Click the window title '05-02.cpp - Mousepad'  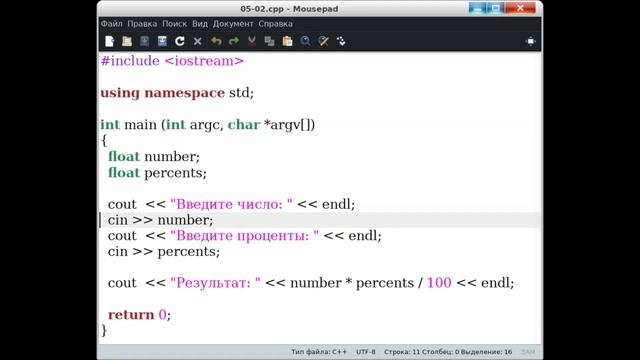click(x=289, y=9)
